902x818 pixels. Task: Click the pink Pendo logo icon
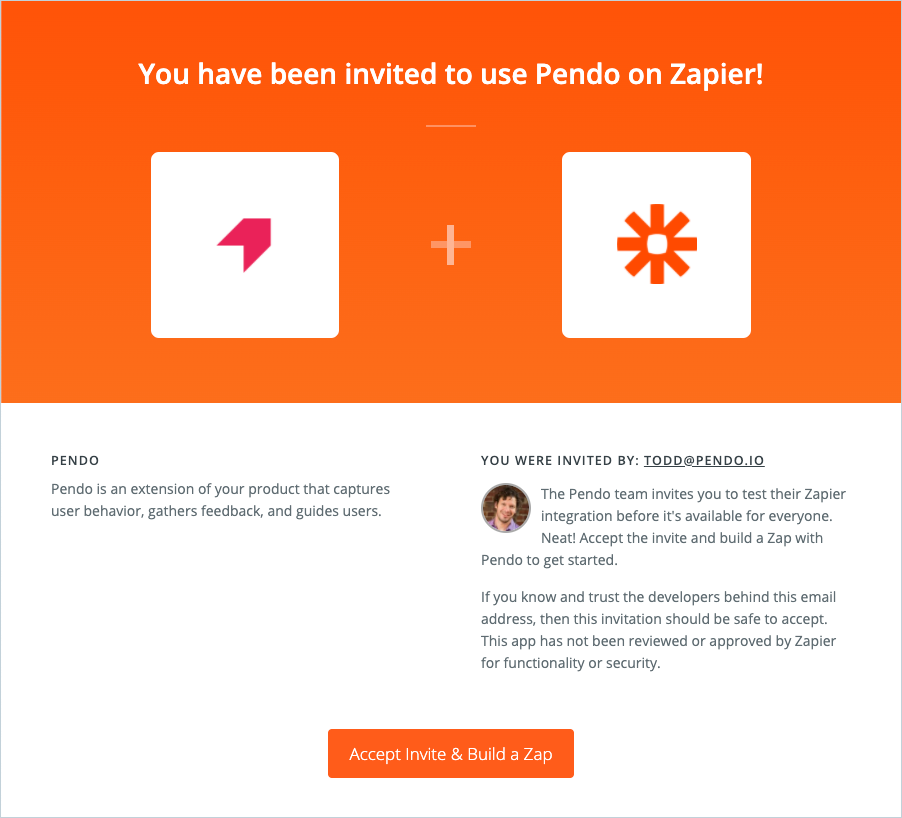pos(244,244)
